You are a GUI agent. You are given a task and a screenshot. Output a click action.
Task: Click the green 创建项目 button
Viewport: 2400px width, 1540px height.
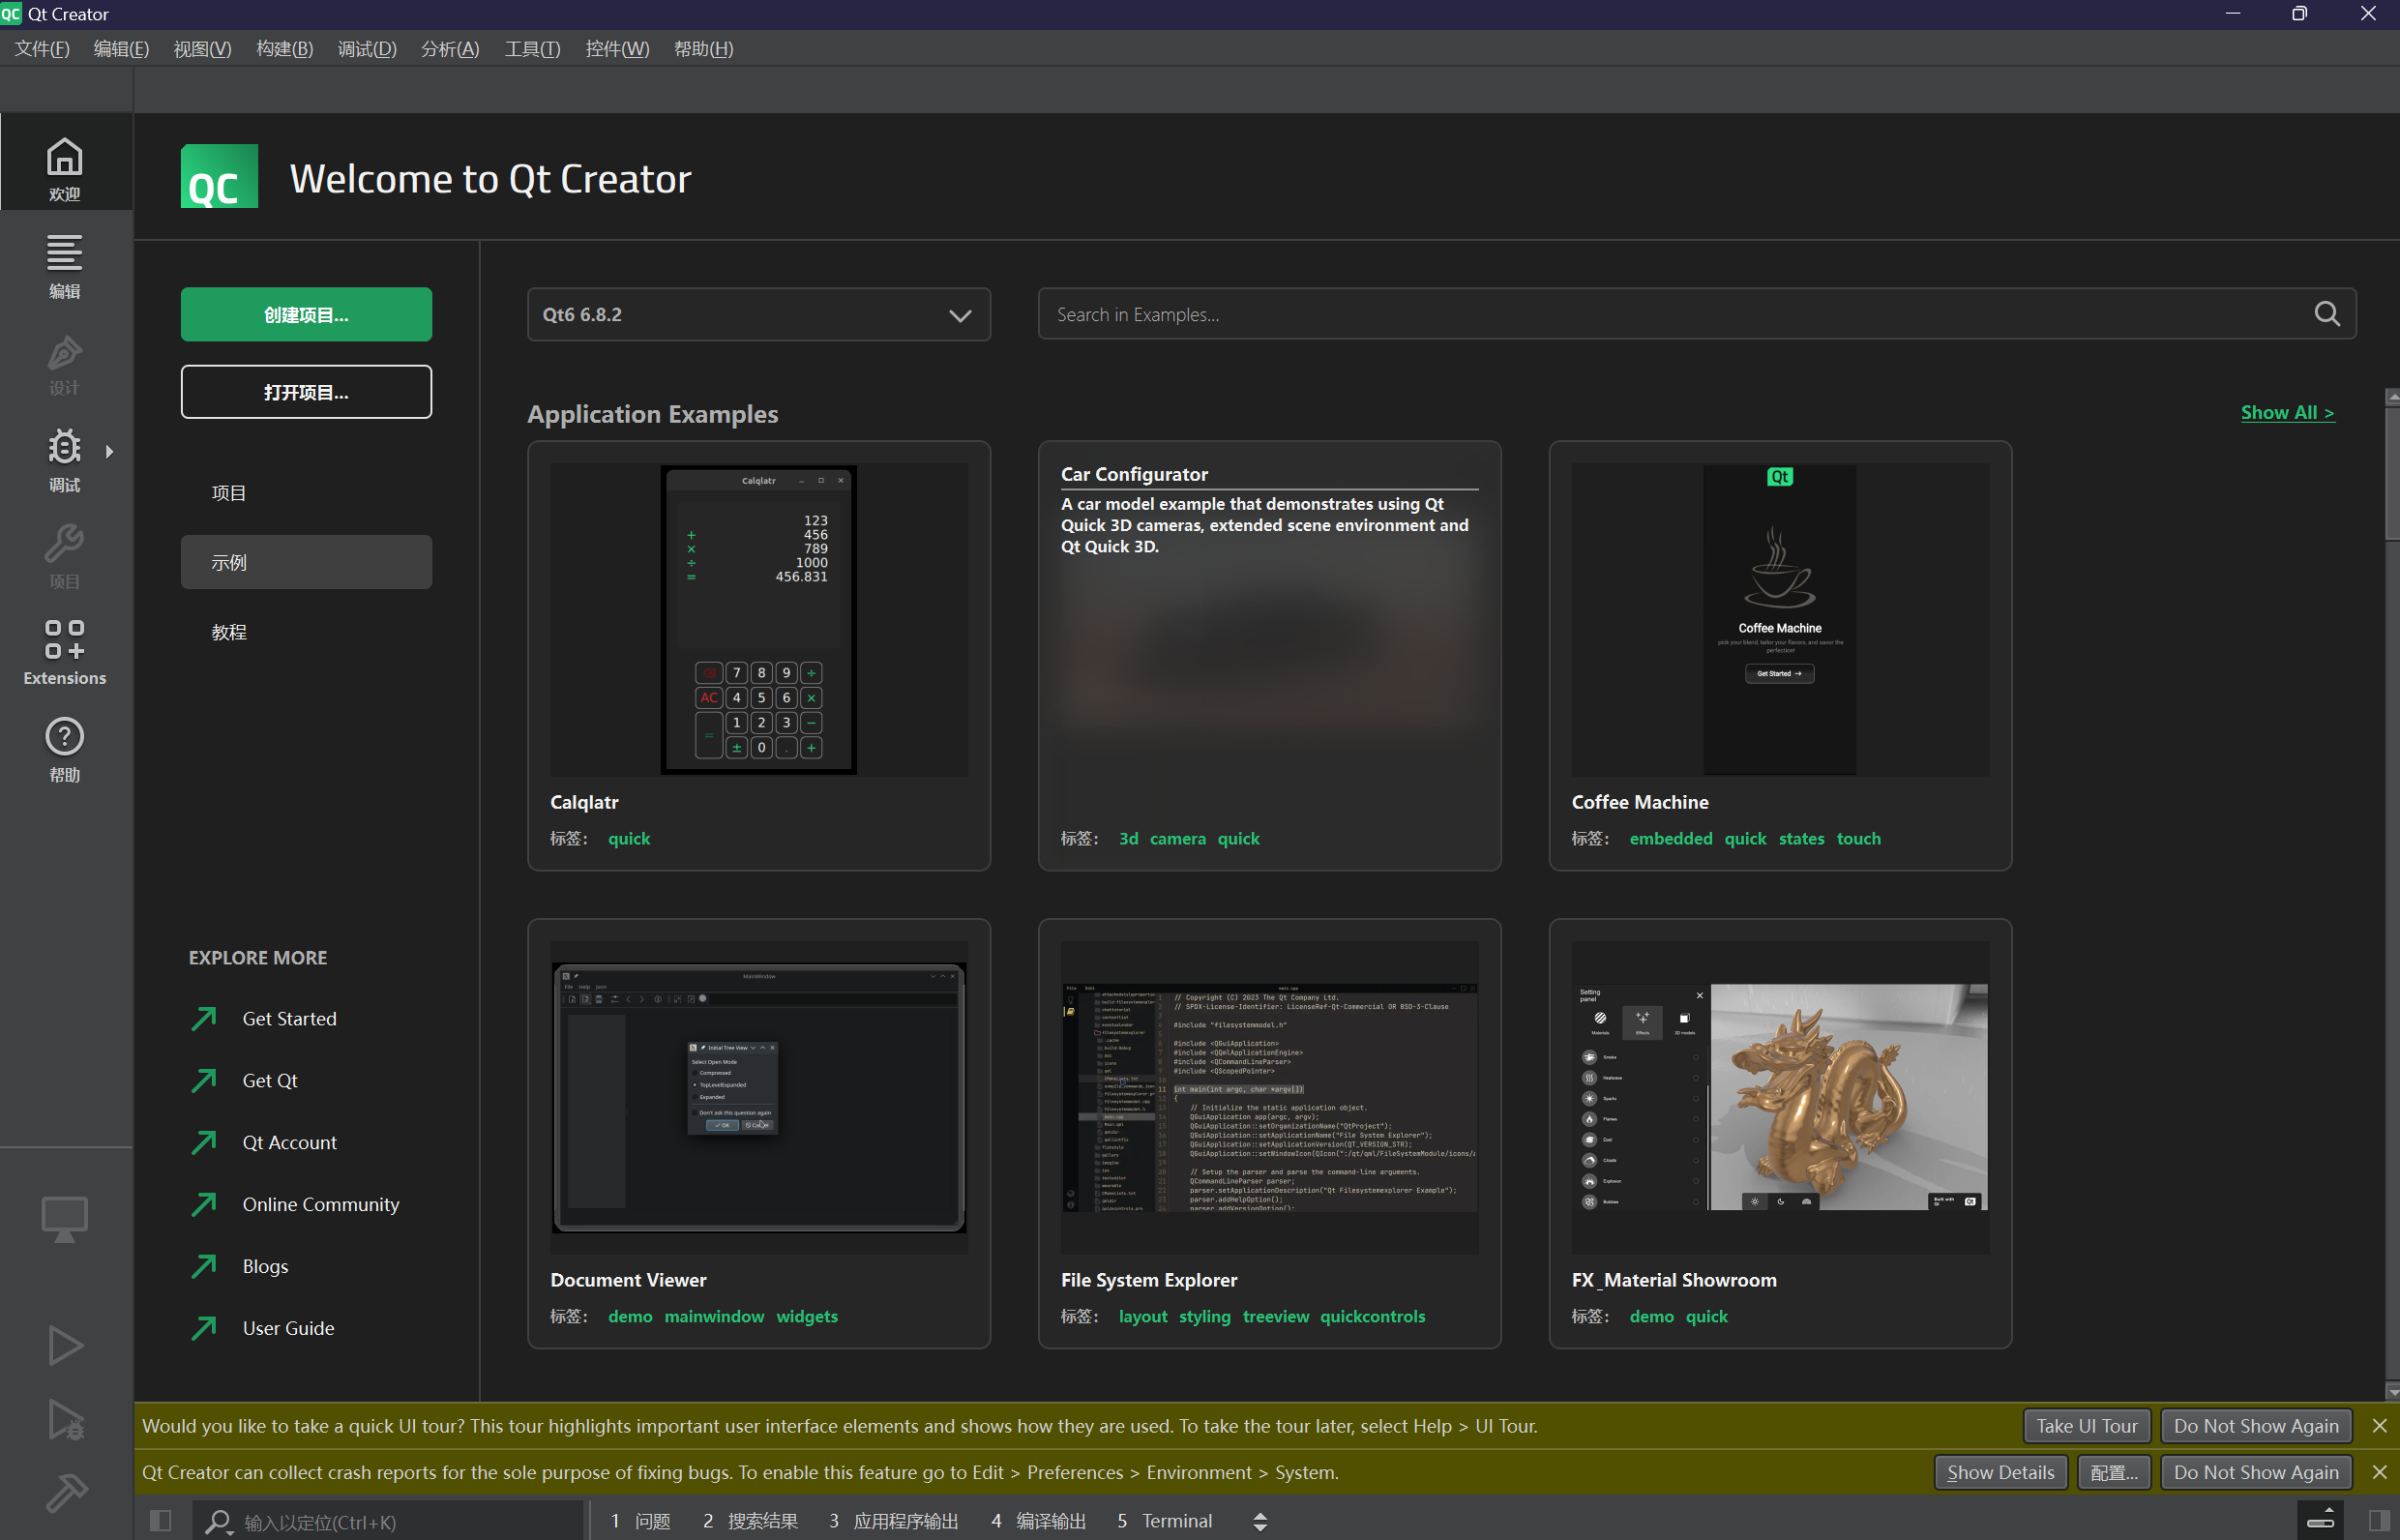306,315
